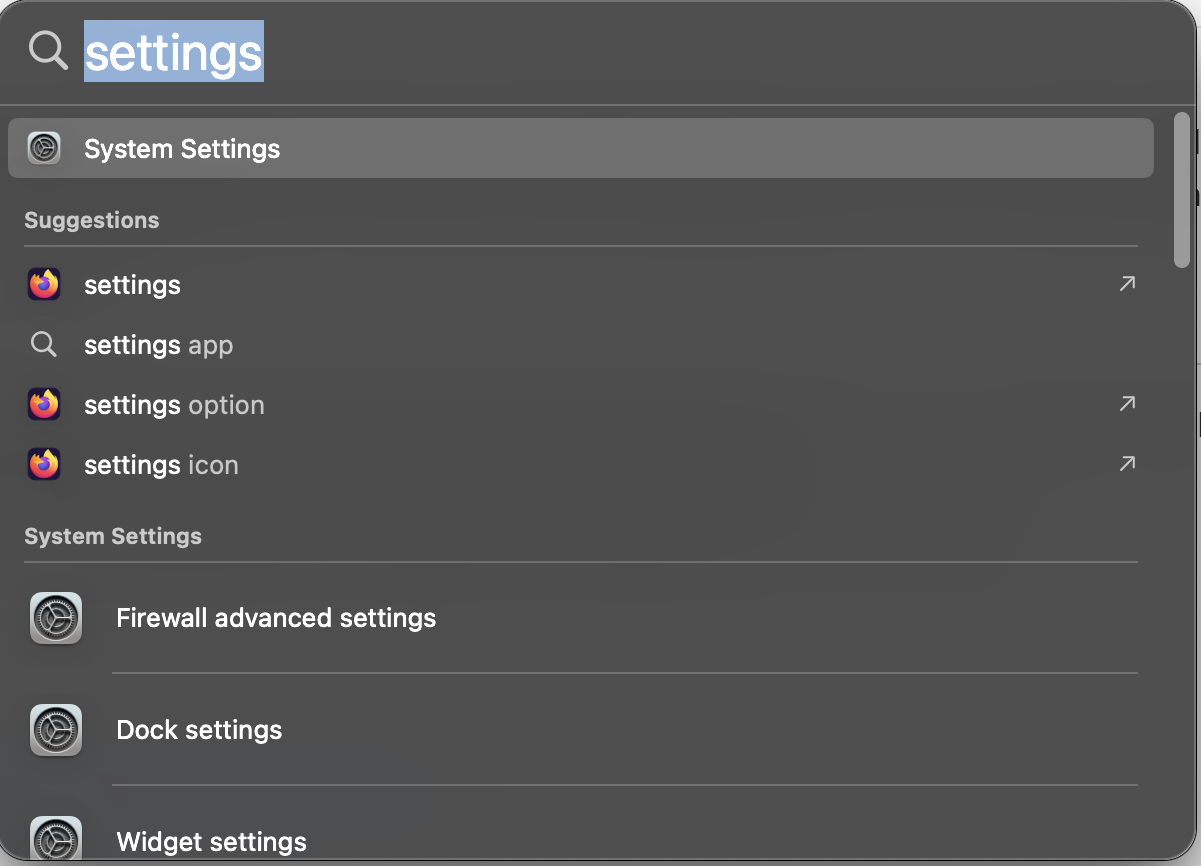Screen dimensions: 1201x866
Task: Click inside the Spotlight search input field
Action: click(500, 52)
